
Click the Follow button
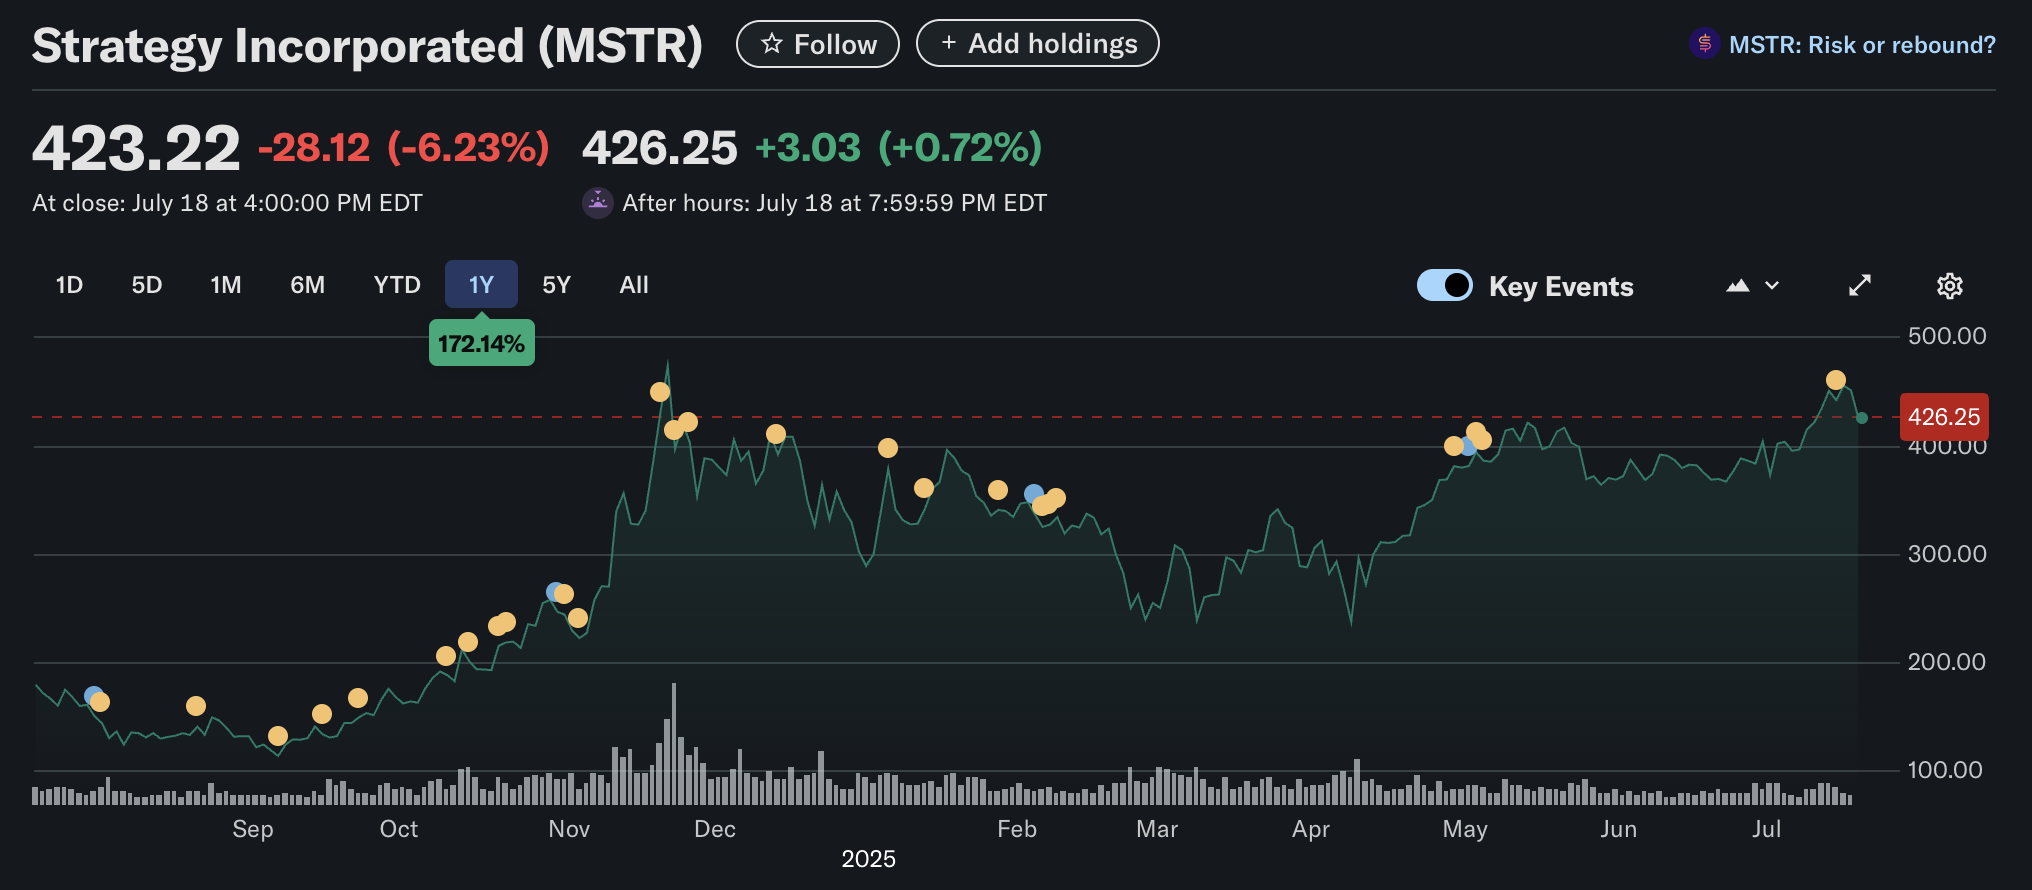tap(817, 44)
